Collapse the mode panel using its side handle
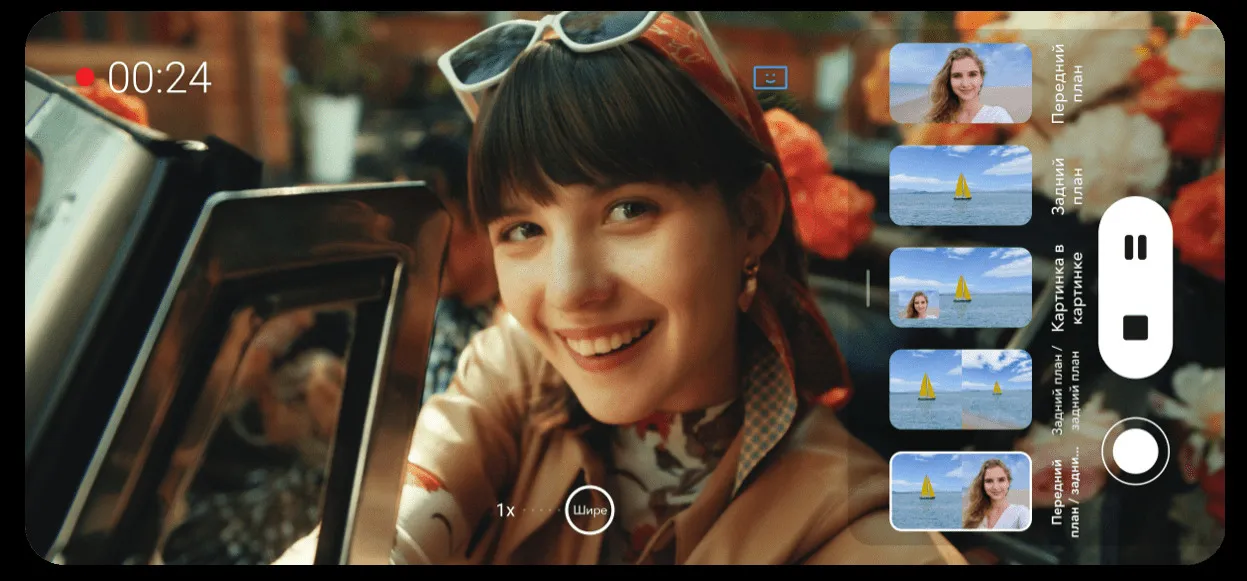This screenshot has height=581, width=1247. [868, 288]
